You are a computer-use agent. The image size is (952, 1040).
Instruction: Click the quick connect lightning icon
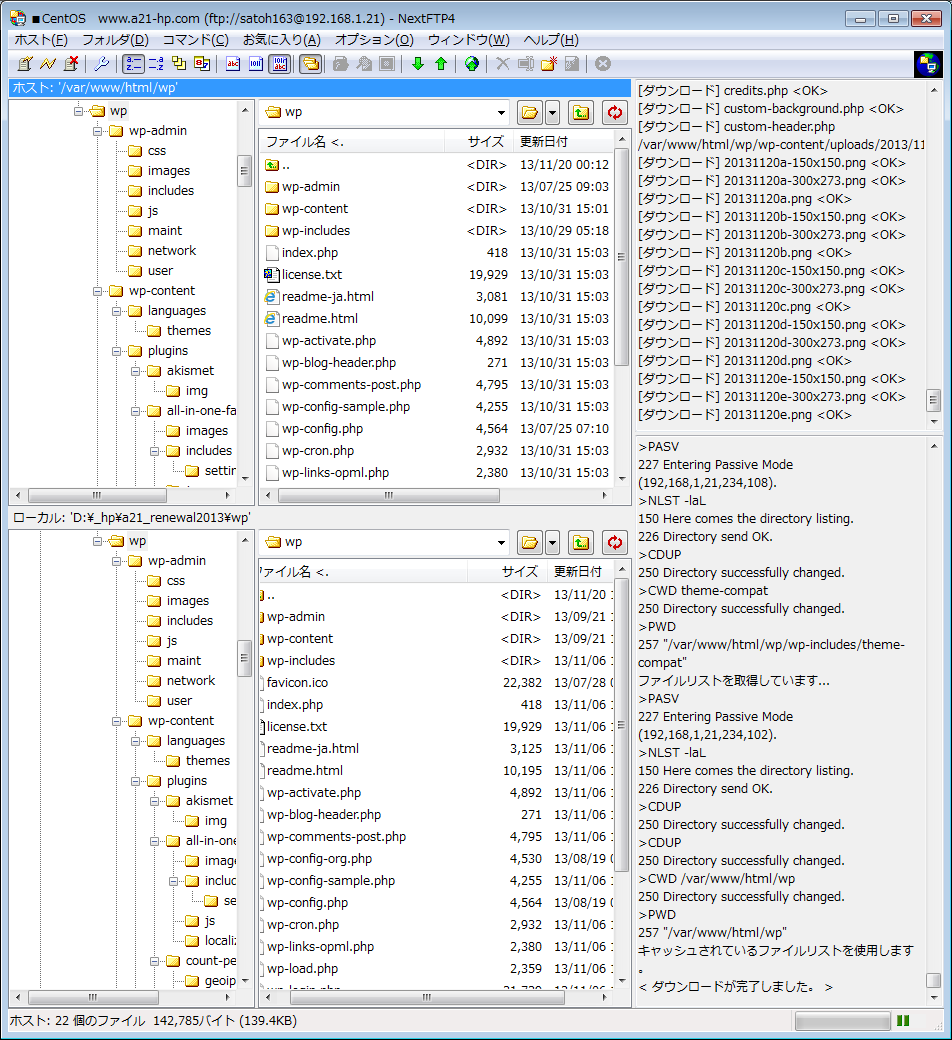tap(48, 64)
